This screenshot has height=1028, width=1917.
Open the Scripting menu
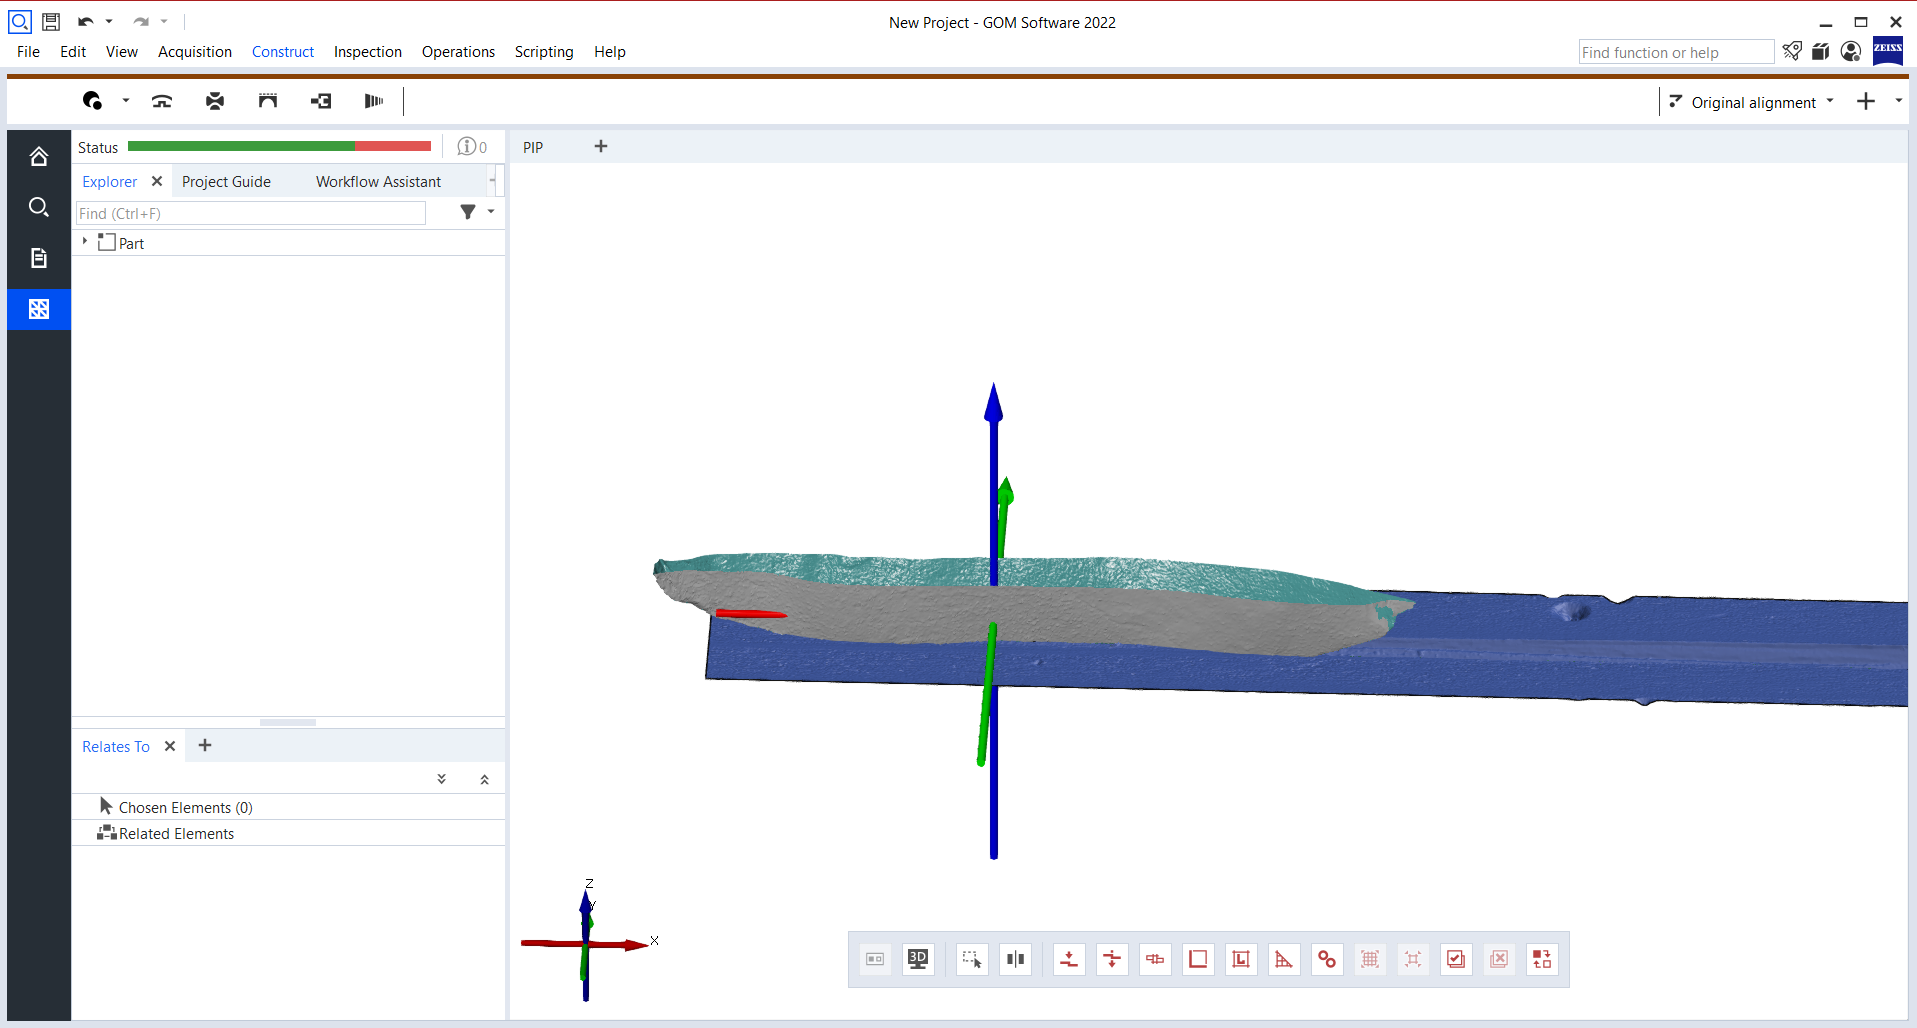click(x=544, y=52)
